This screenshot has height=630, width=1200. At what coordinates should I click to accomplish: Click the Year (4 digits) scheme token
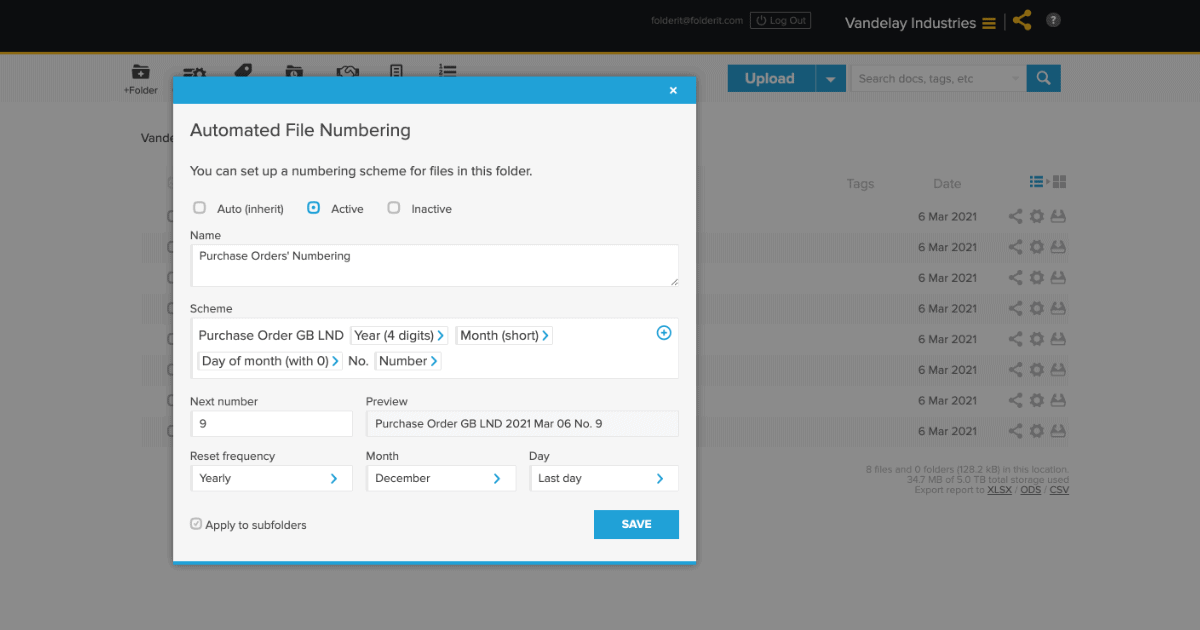[399, 336]
